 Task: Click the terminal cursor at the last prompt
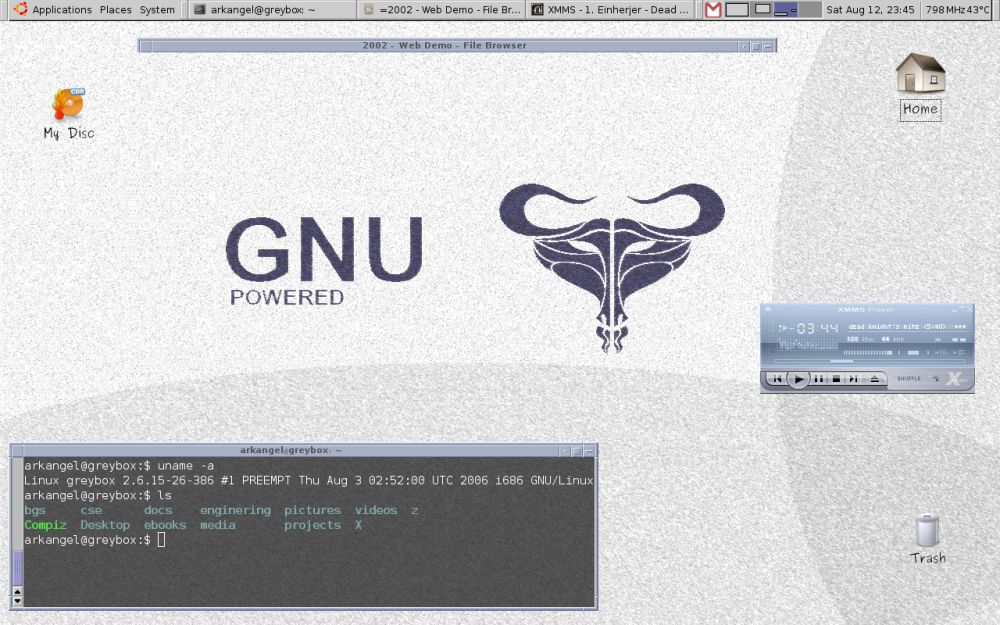tap(161, 540)
